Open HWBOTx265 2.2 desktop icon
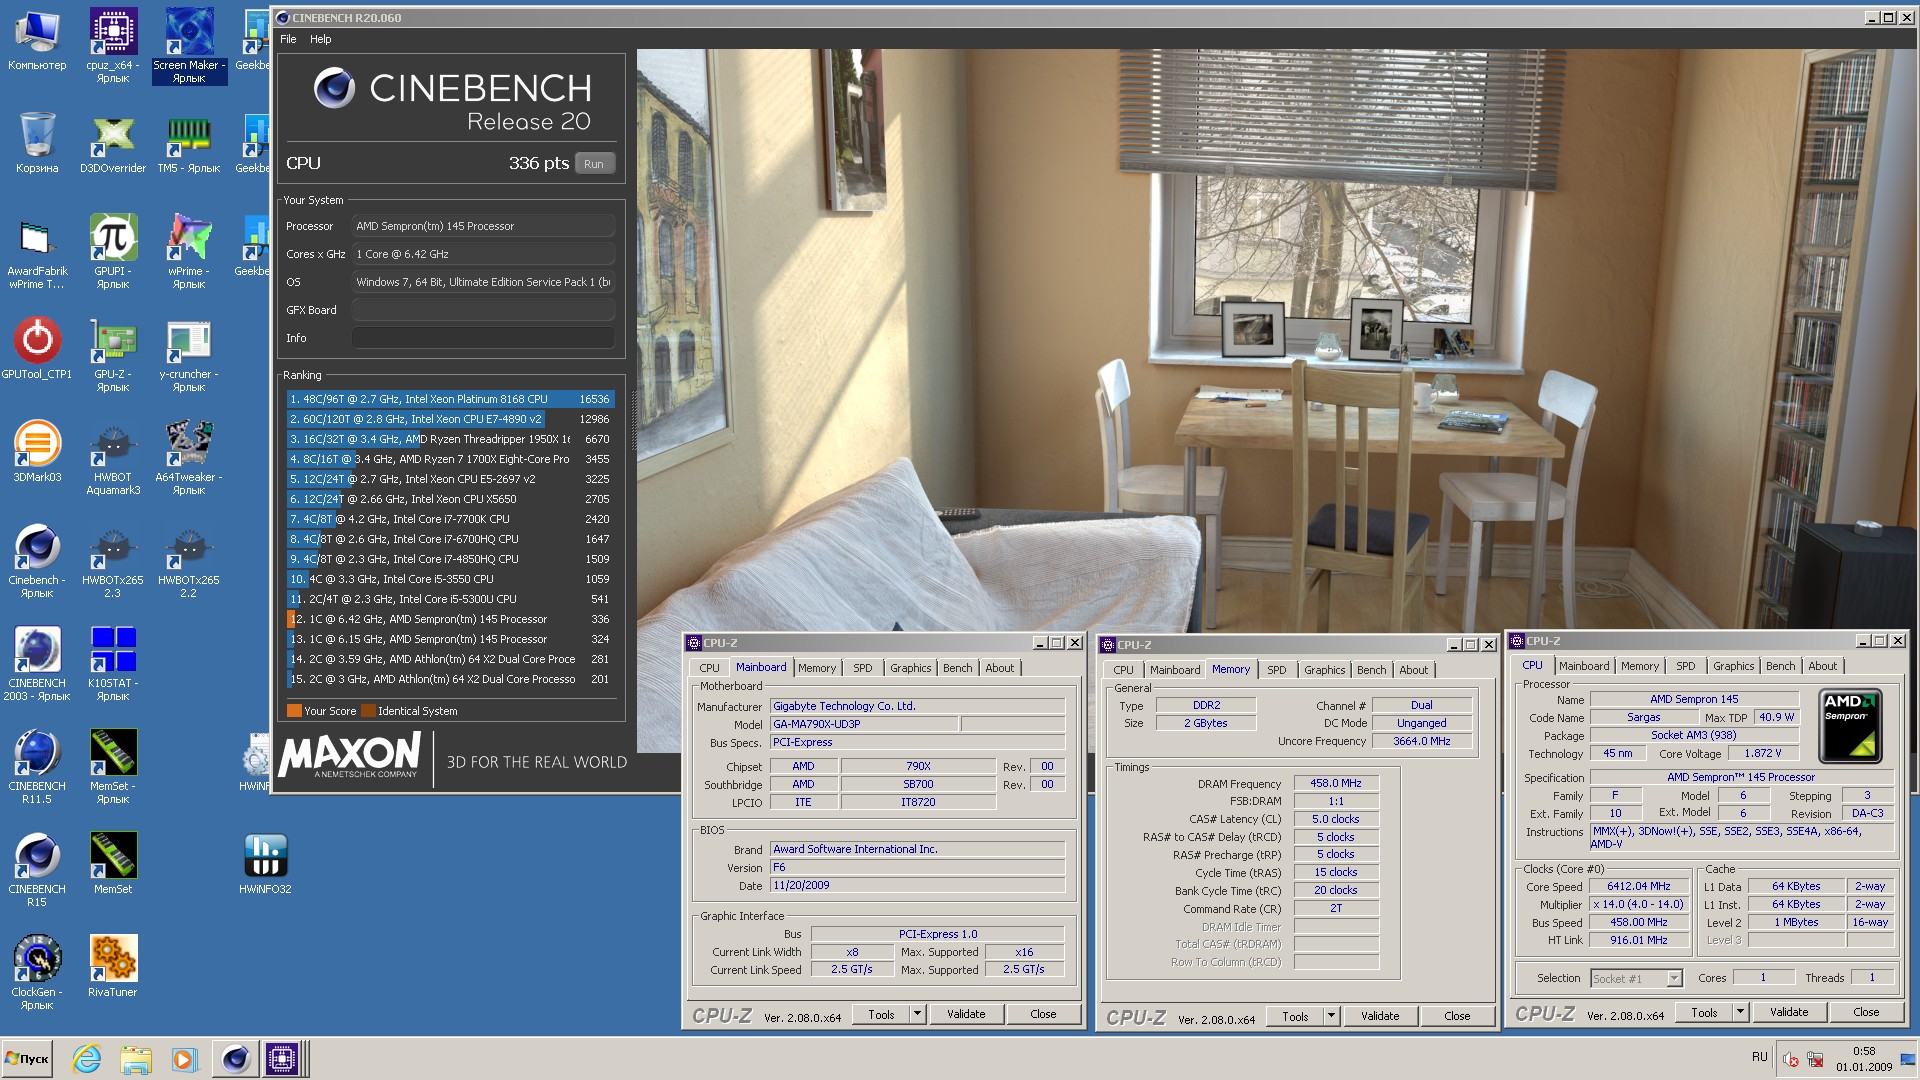This screenshot has width=1920, height=1080. coord(189,561)
